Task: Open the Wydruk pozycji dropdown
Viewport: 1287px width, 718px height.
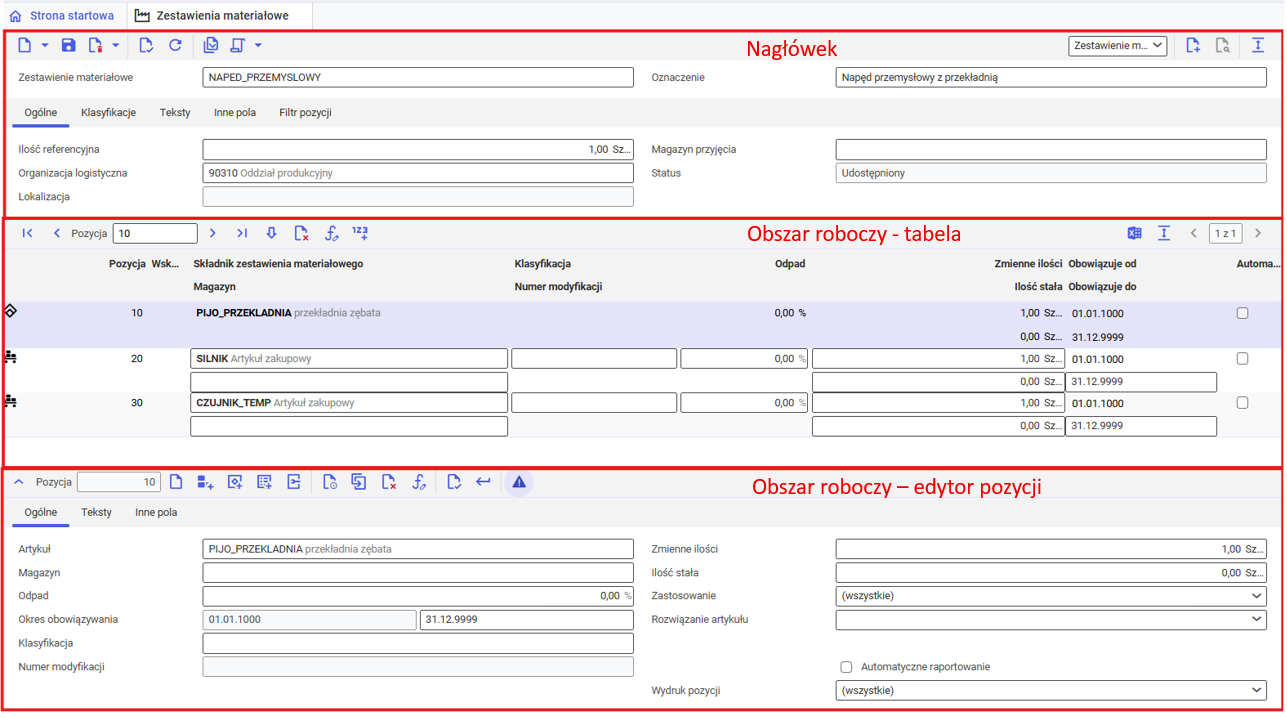Action: pyautogui.click(x=1050, y=690)
